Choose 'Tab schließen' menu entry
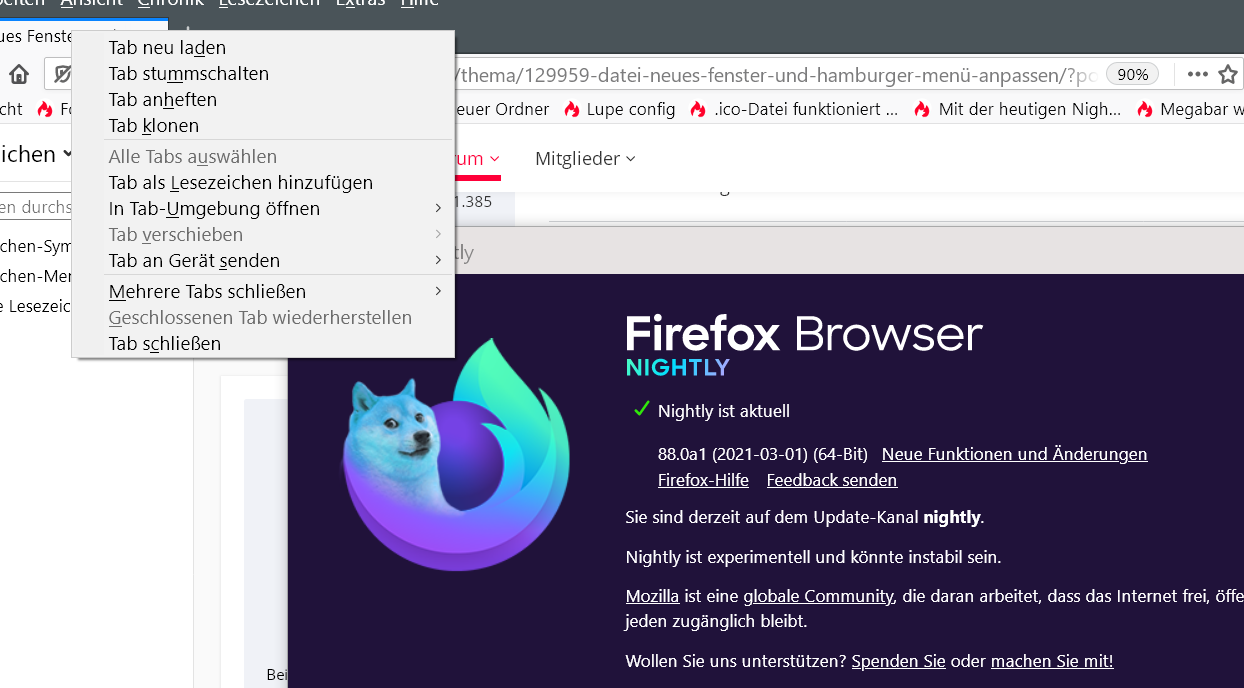 pyautogui.click(x=263, y=343)
